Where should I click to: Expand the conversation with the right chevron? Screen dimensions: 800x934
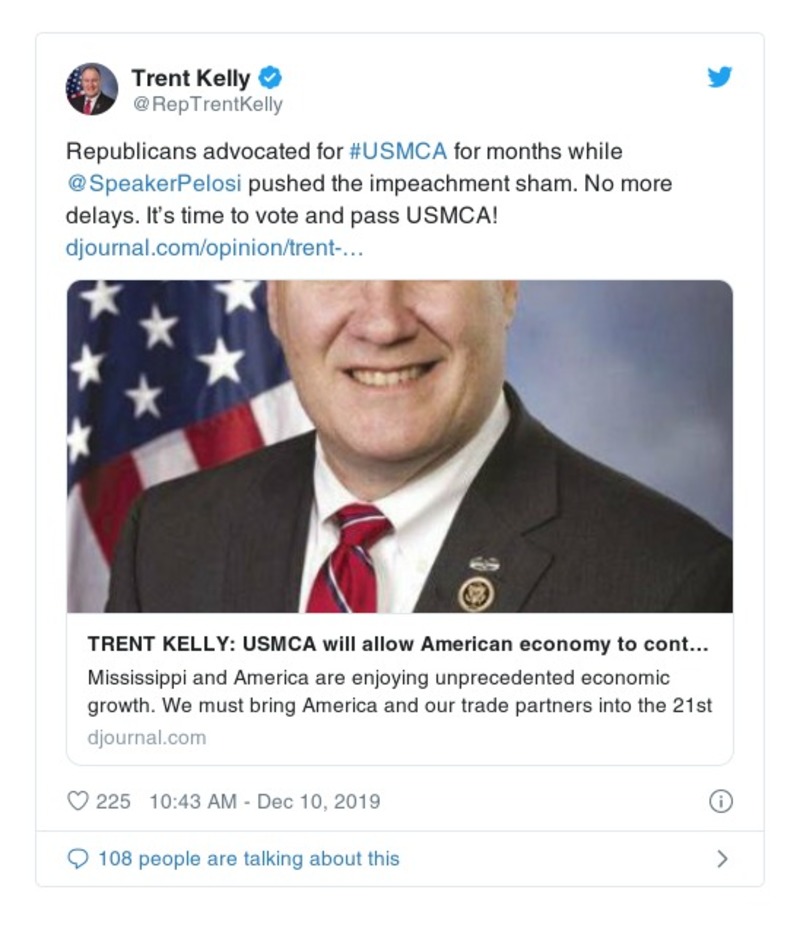[722, 859]
